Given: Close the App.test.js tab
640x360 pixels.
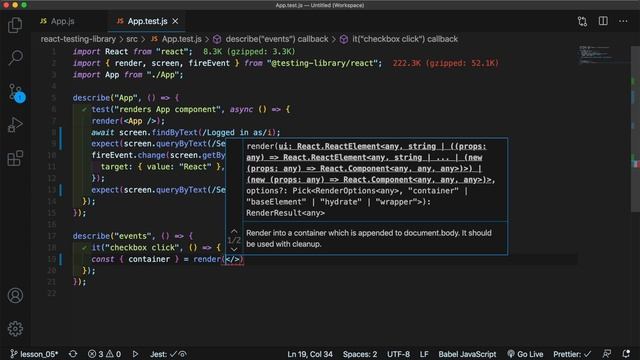Looking at the screenshot, I should tap(175, 21).
